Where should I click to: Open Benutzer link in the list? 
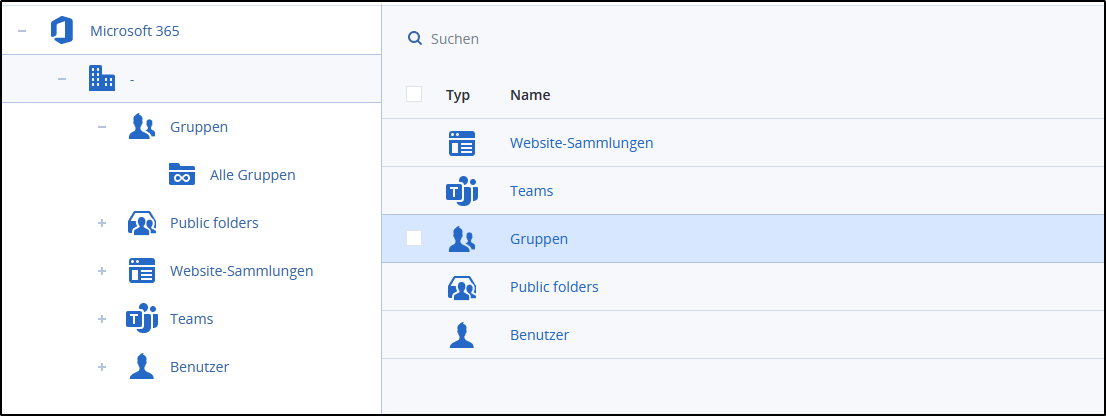pos(540,335)
